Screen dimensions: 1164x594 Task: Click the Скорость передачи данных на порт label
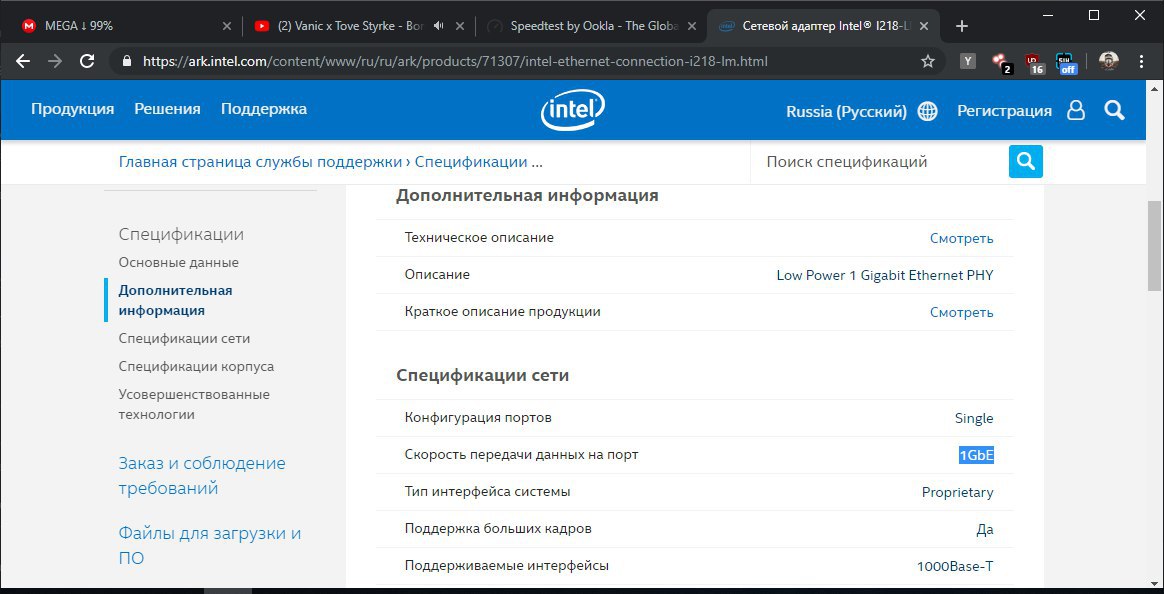pyautogui.click(x=521, y=454)
